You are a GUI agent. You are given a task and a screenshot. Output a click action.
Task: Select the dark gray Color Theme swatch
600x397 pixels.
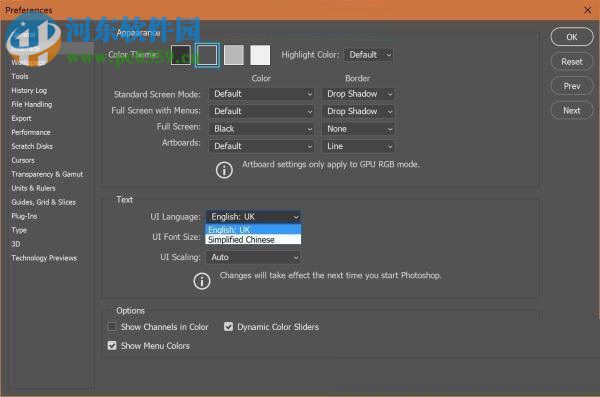tap(207, 55)
